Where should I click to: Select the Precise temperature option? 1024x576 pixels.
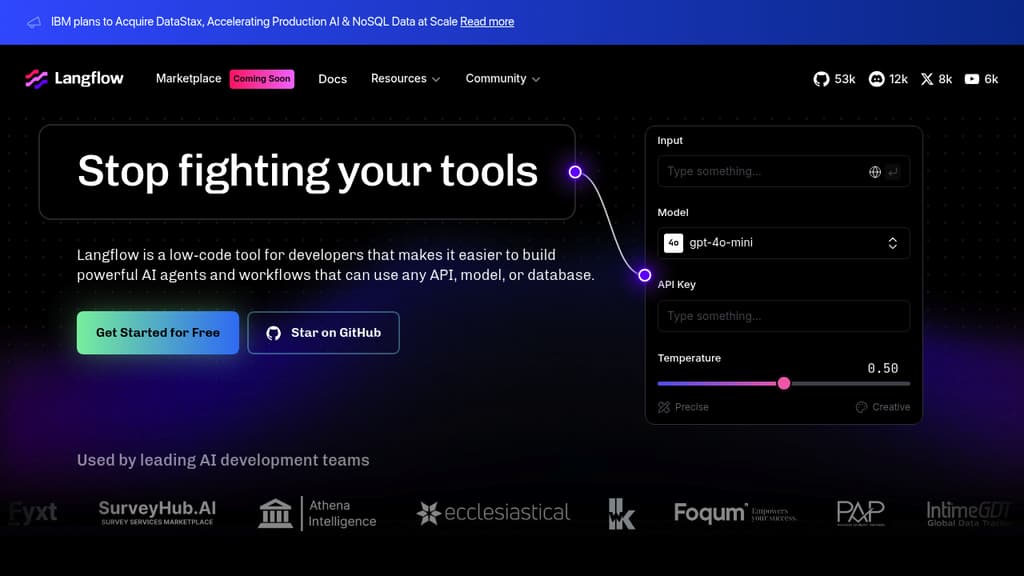point(683,407)
